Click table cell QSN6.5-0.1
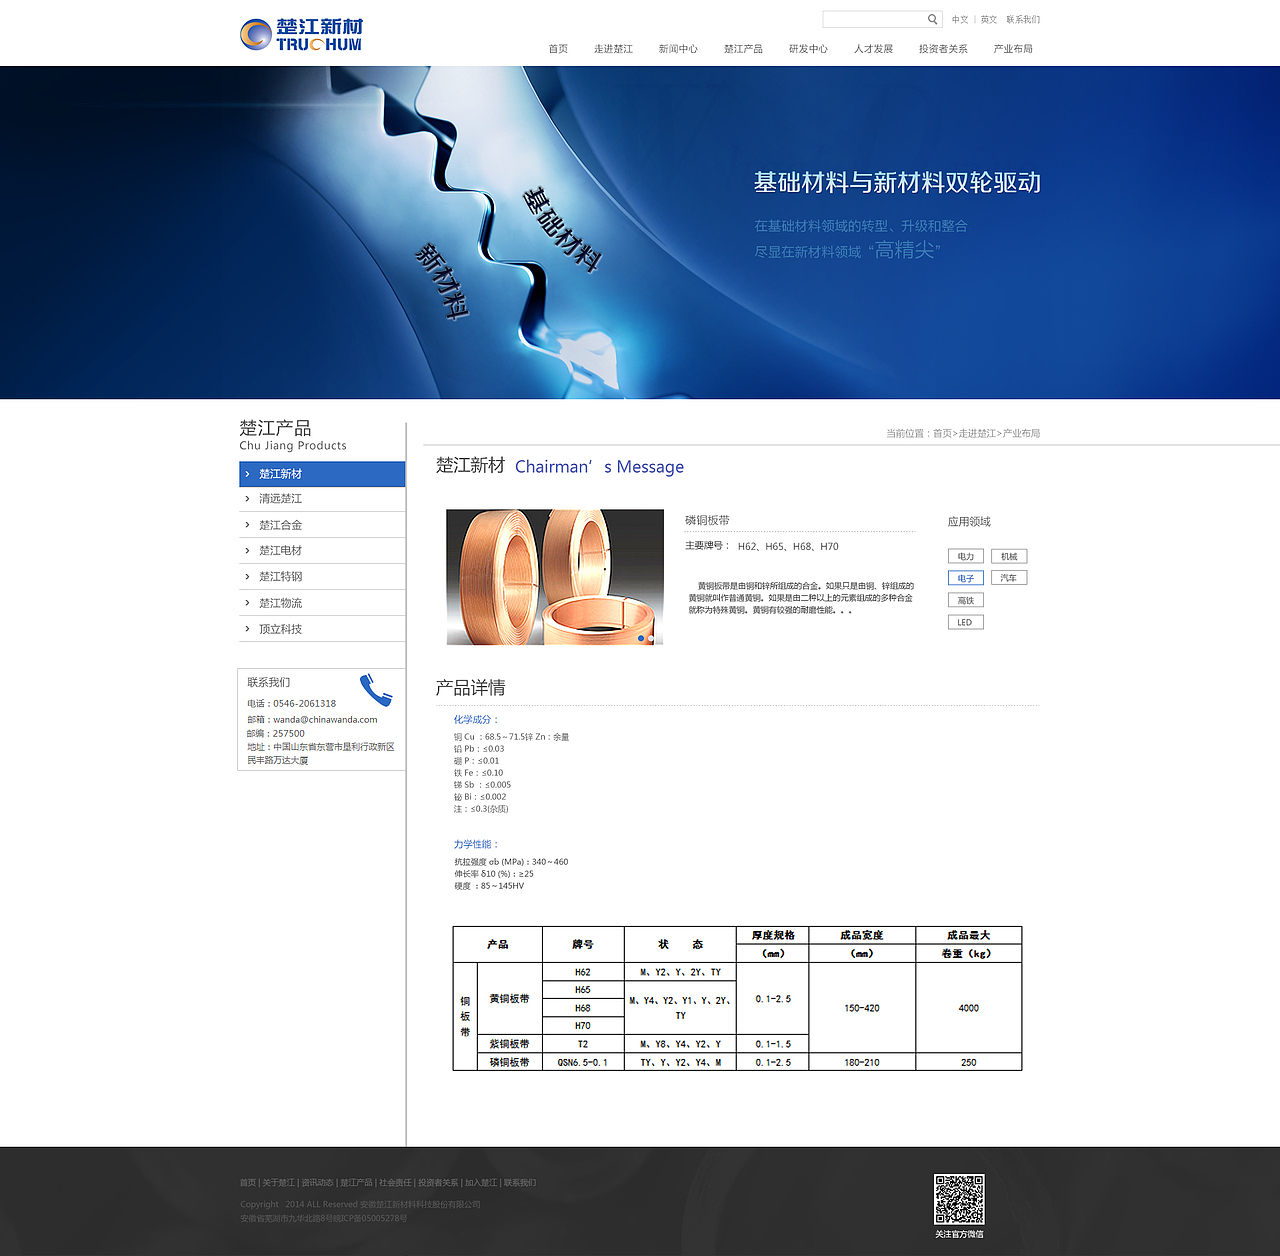 tap(583, 1062)
